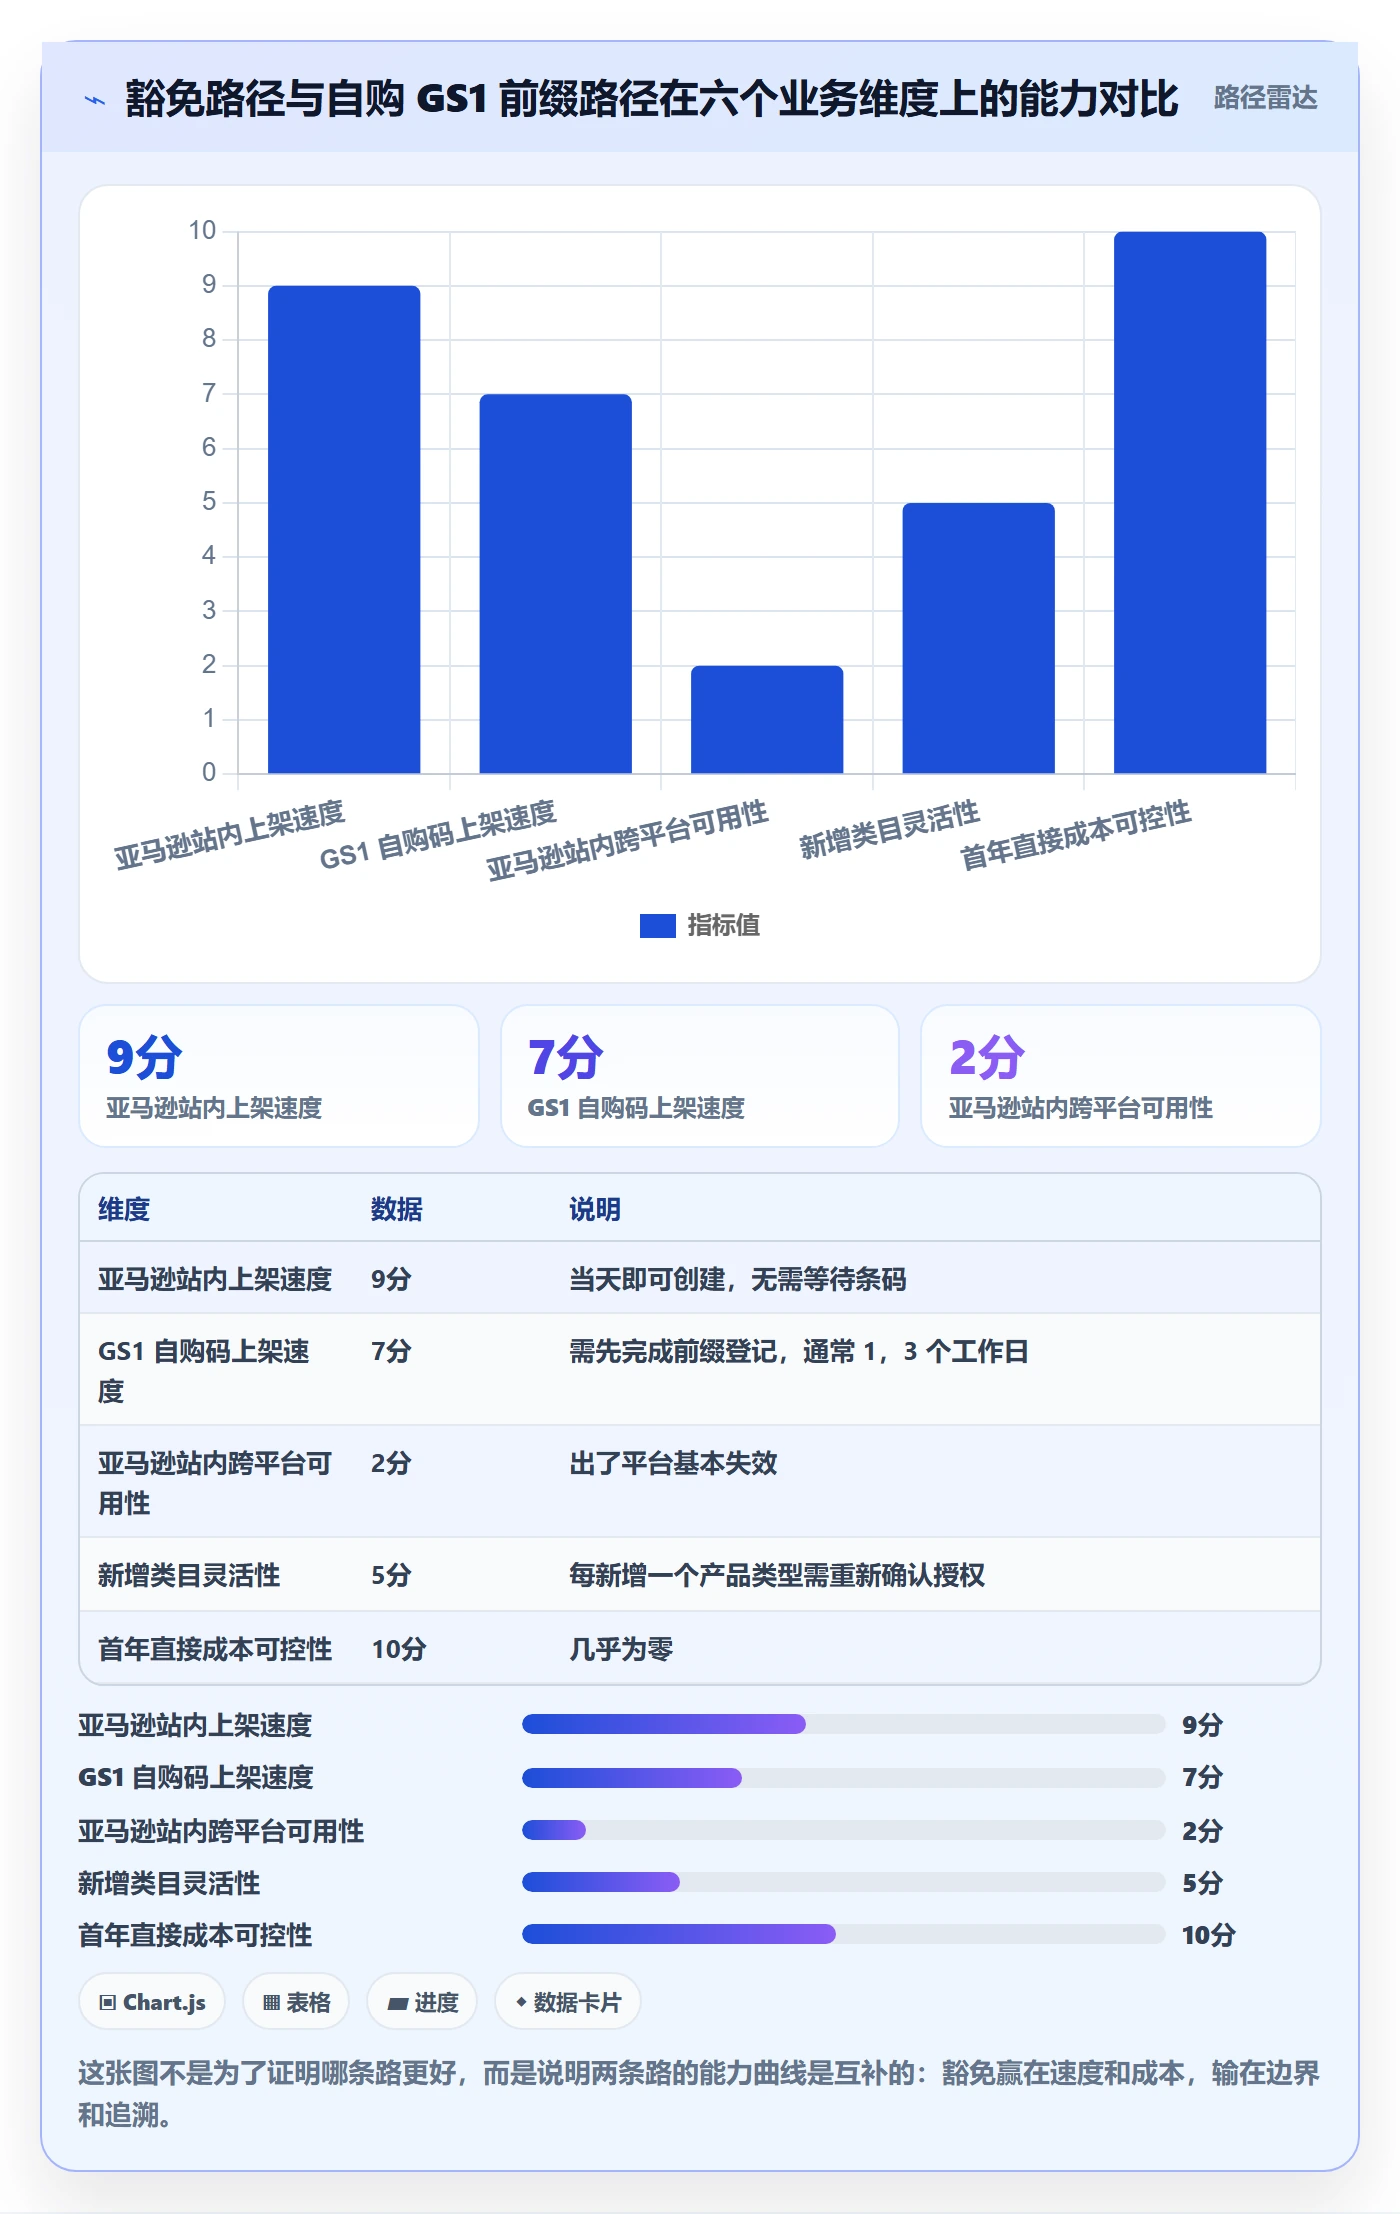Viewport: 1400px width, 2214px height.
Task: Click x-axis label 新增类目灵活性
Action: coord(889,830)
